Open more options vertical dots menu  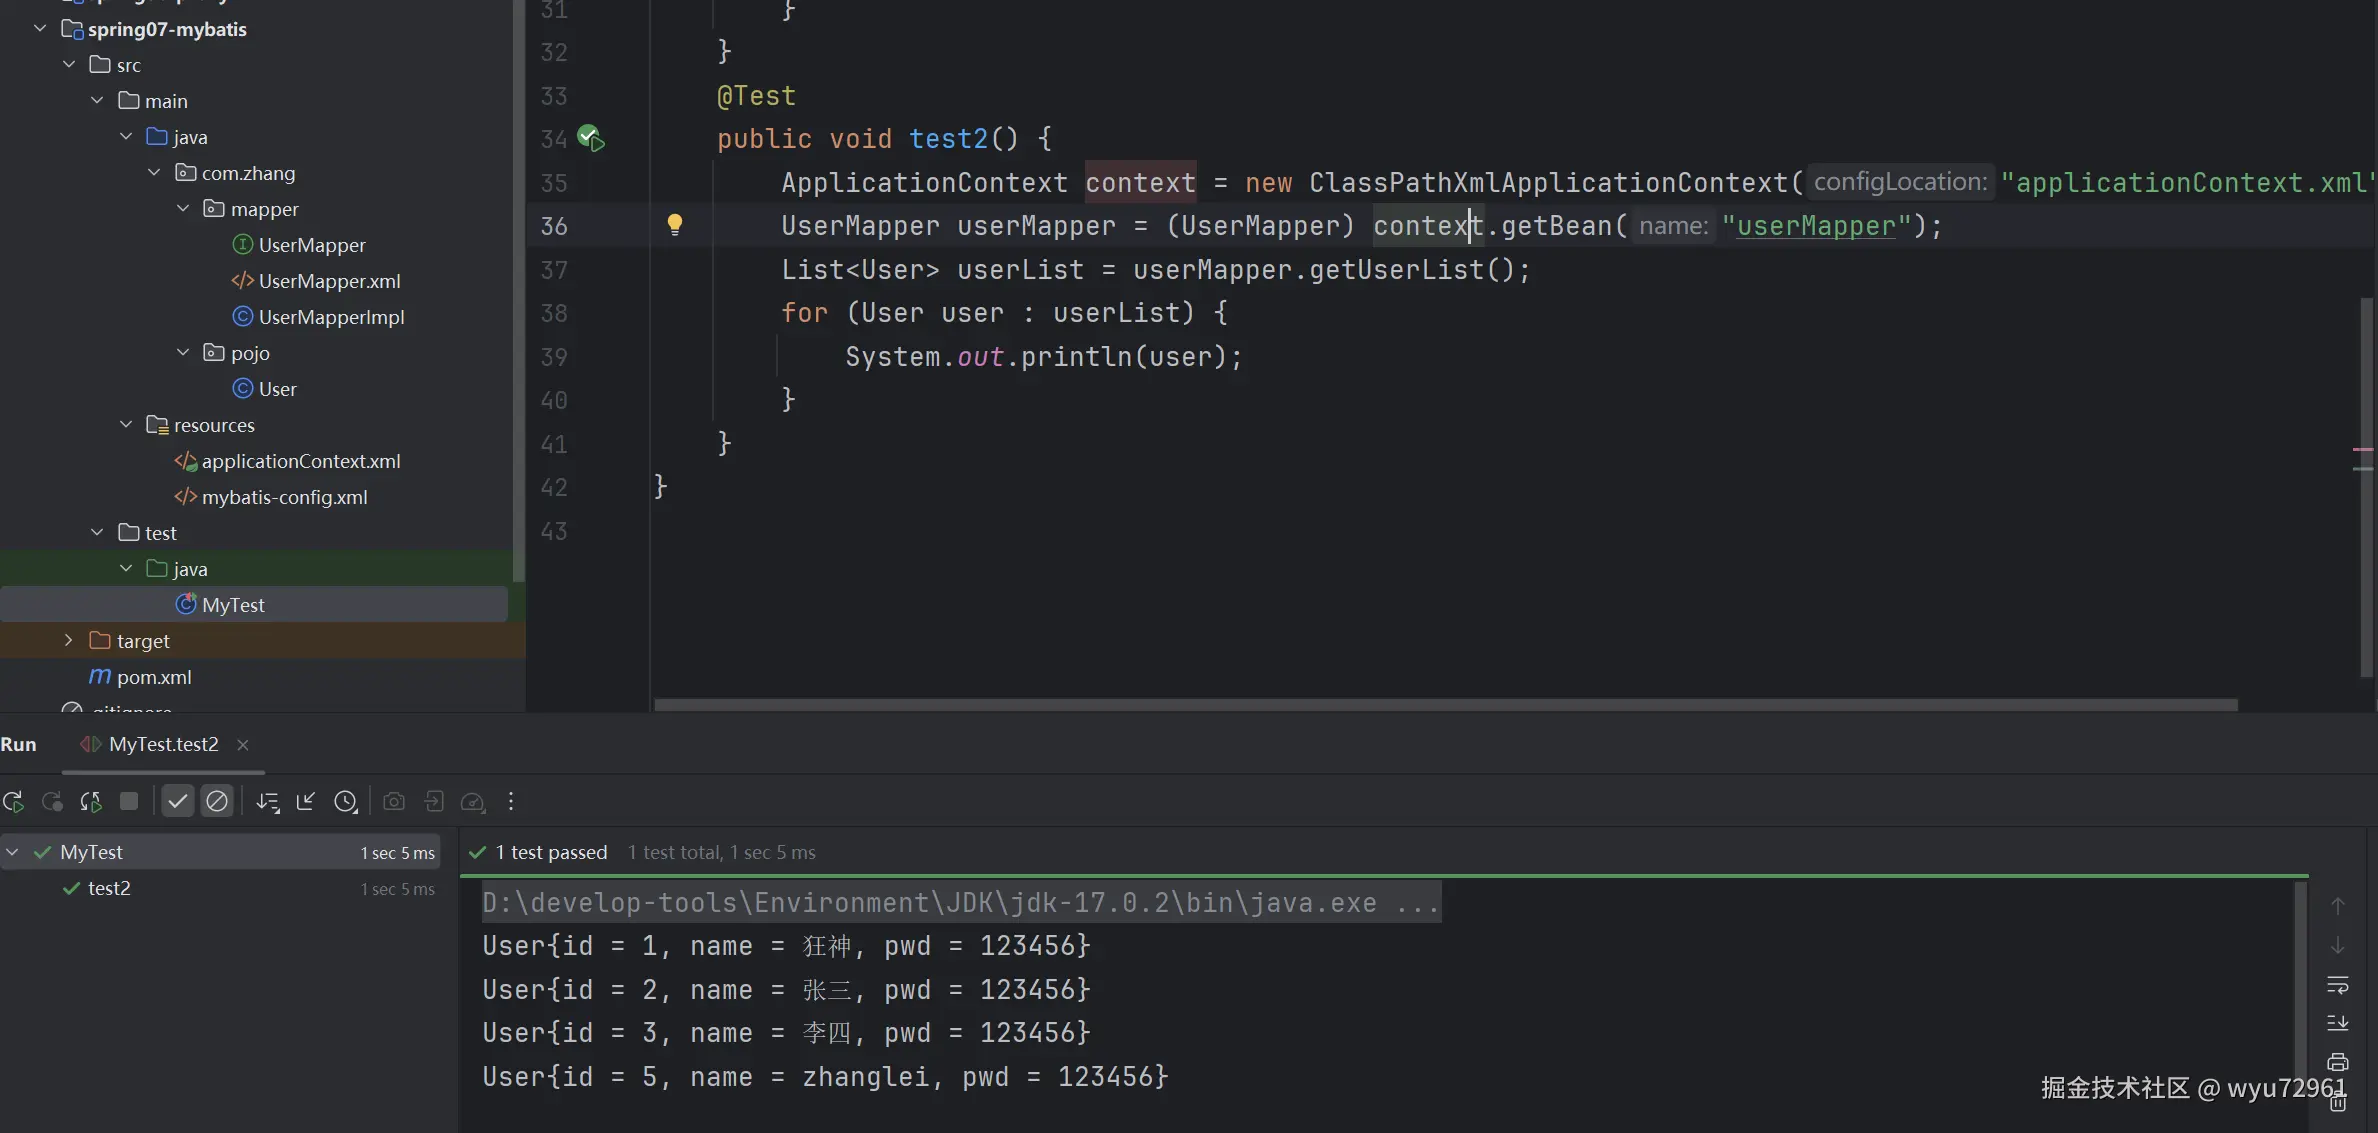pyautogui.click(x=511, y=802)
